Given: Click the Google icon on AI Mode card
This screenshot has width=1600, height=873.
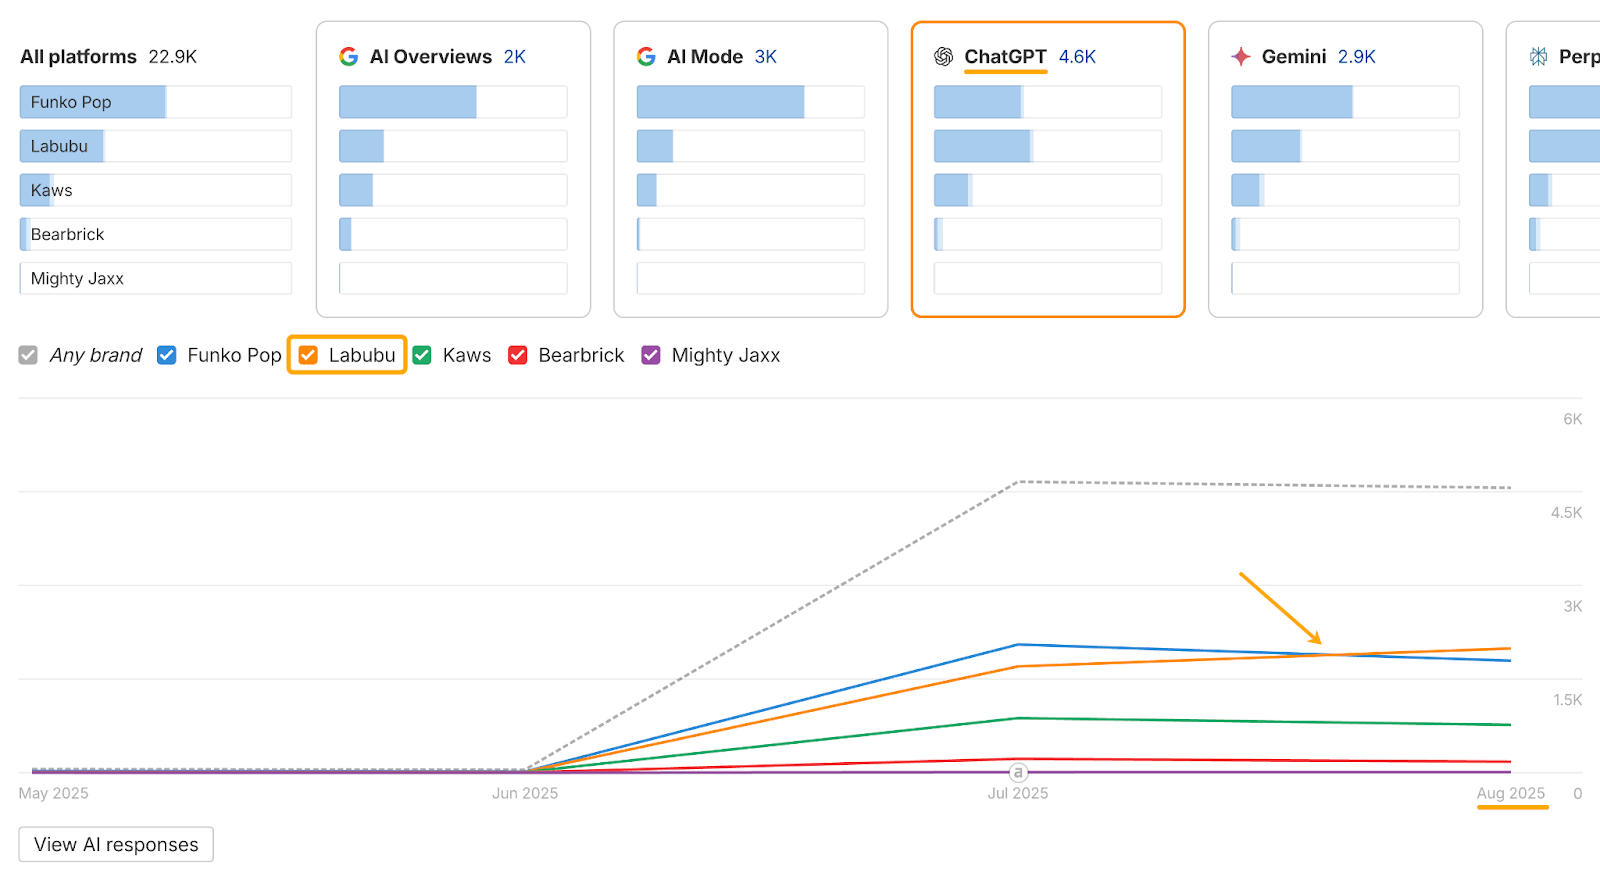Looking at the screenshot, I should [646, 57].
